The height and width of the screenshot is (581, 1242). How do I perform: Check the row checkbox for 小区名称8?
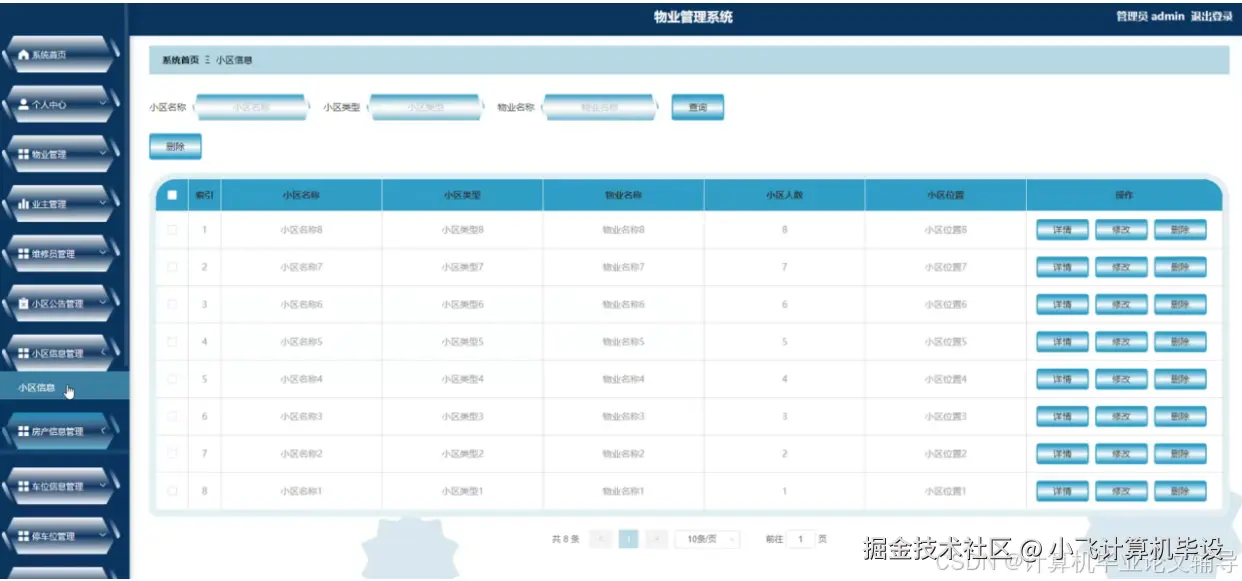point(172,229)
